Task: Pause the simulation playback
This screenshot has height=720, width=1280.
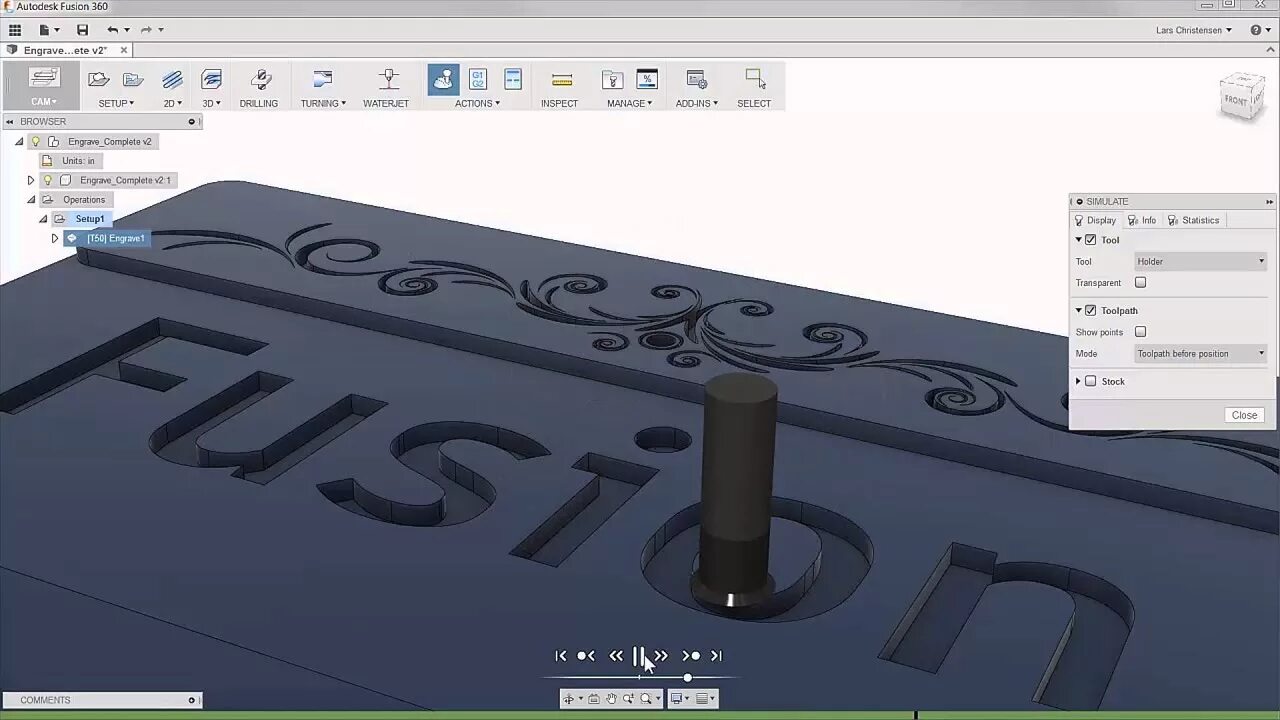Action: (x=639, y=656)
